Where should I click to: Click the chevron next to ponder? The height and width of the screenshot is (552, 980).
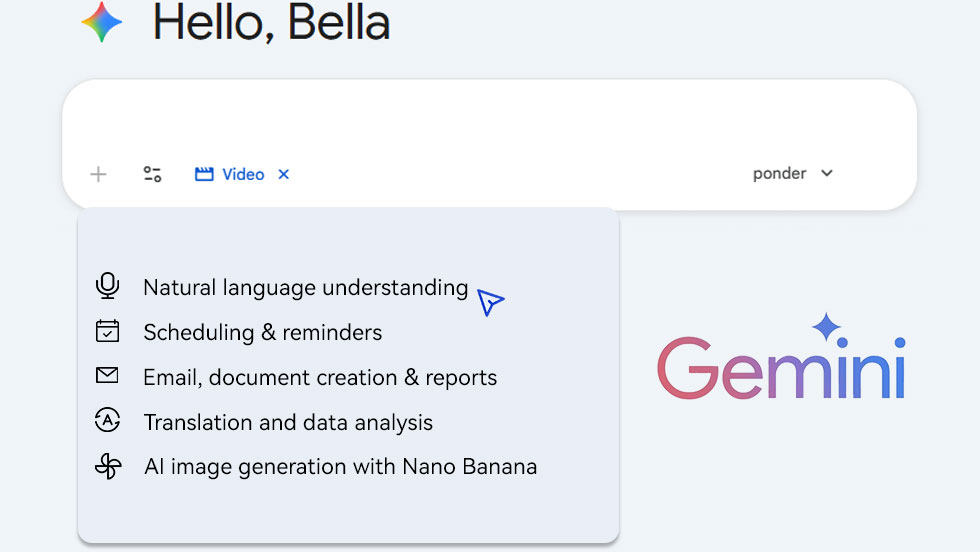point(827,174)
